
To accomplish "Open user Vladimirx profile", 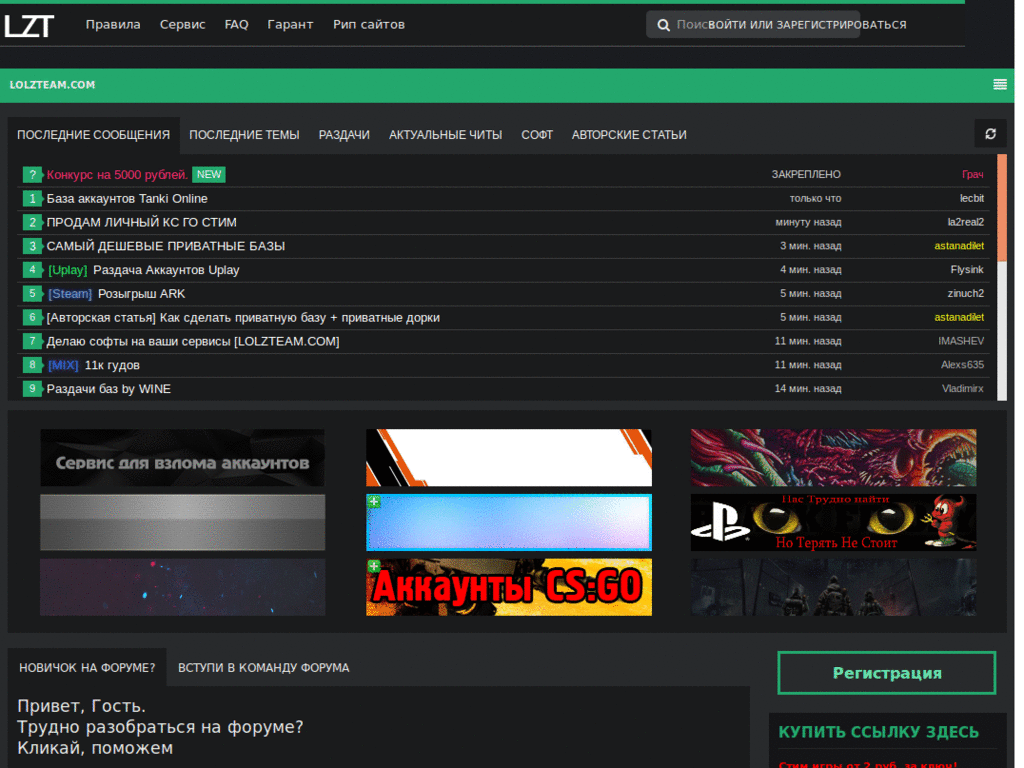I will point(963,389).
